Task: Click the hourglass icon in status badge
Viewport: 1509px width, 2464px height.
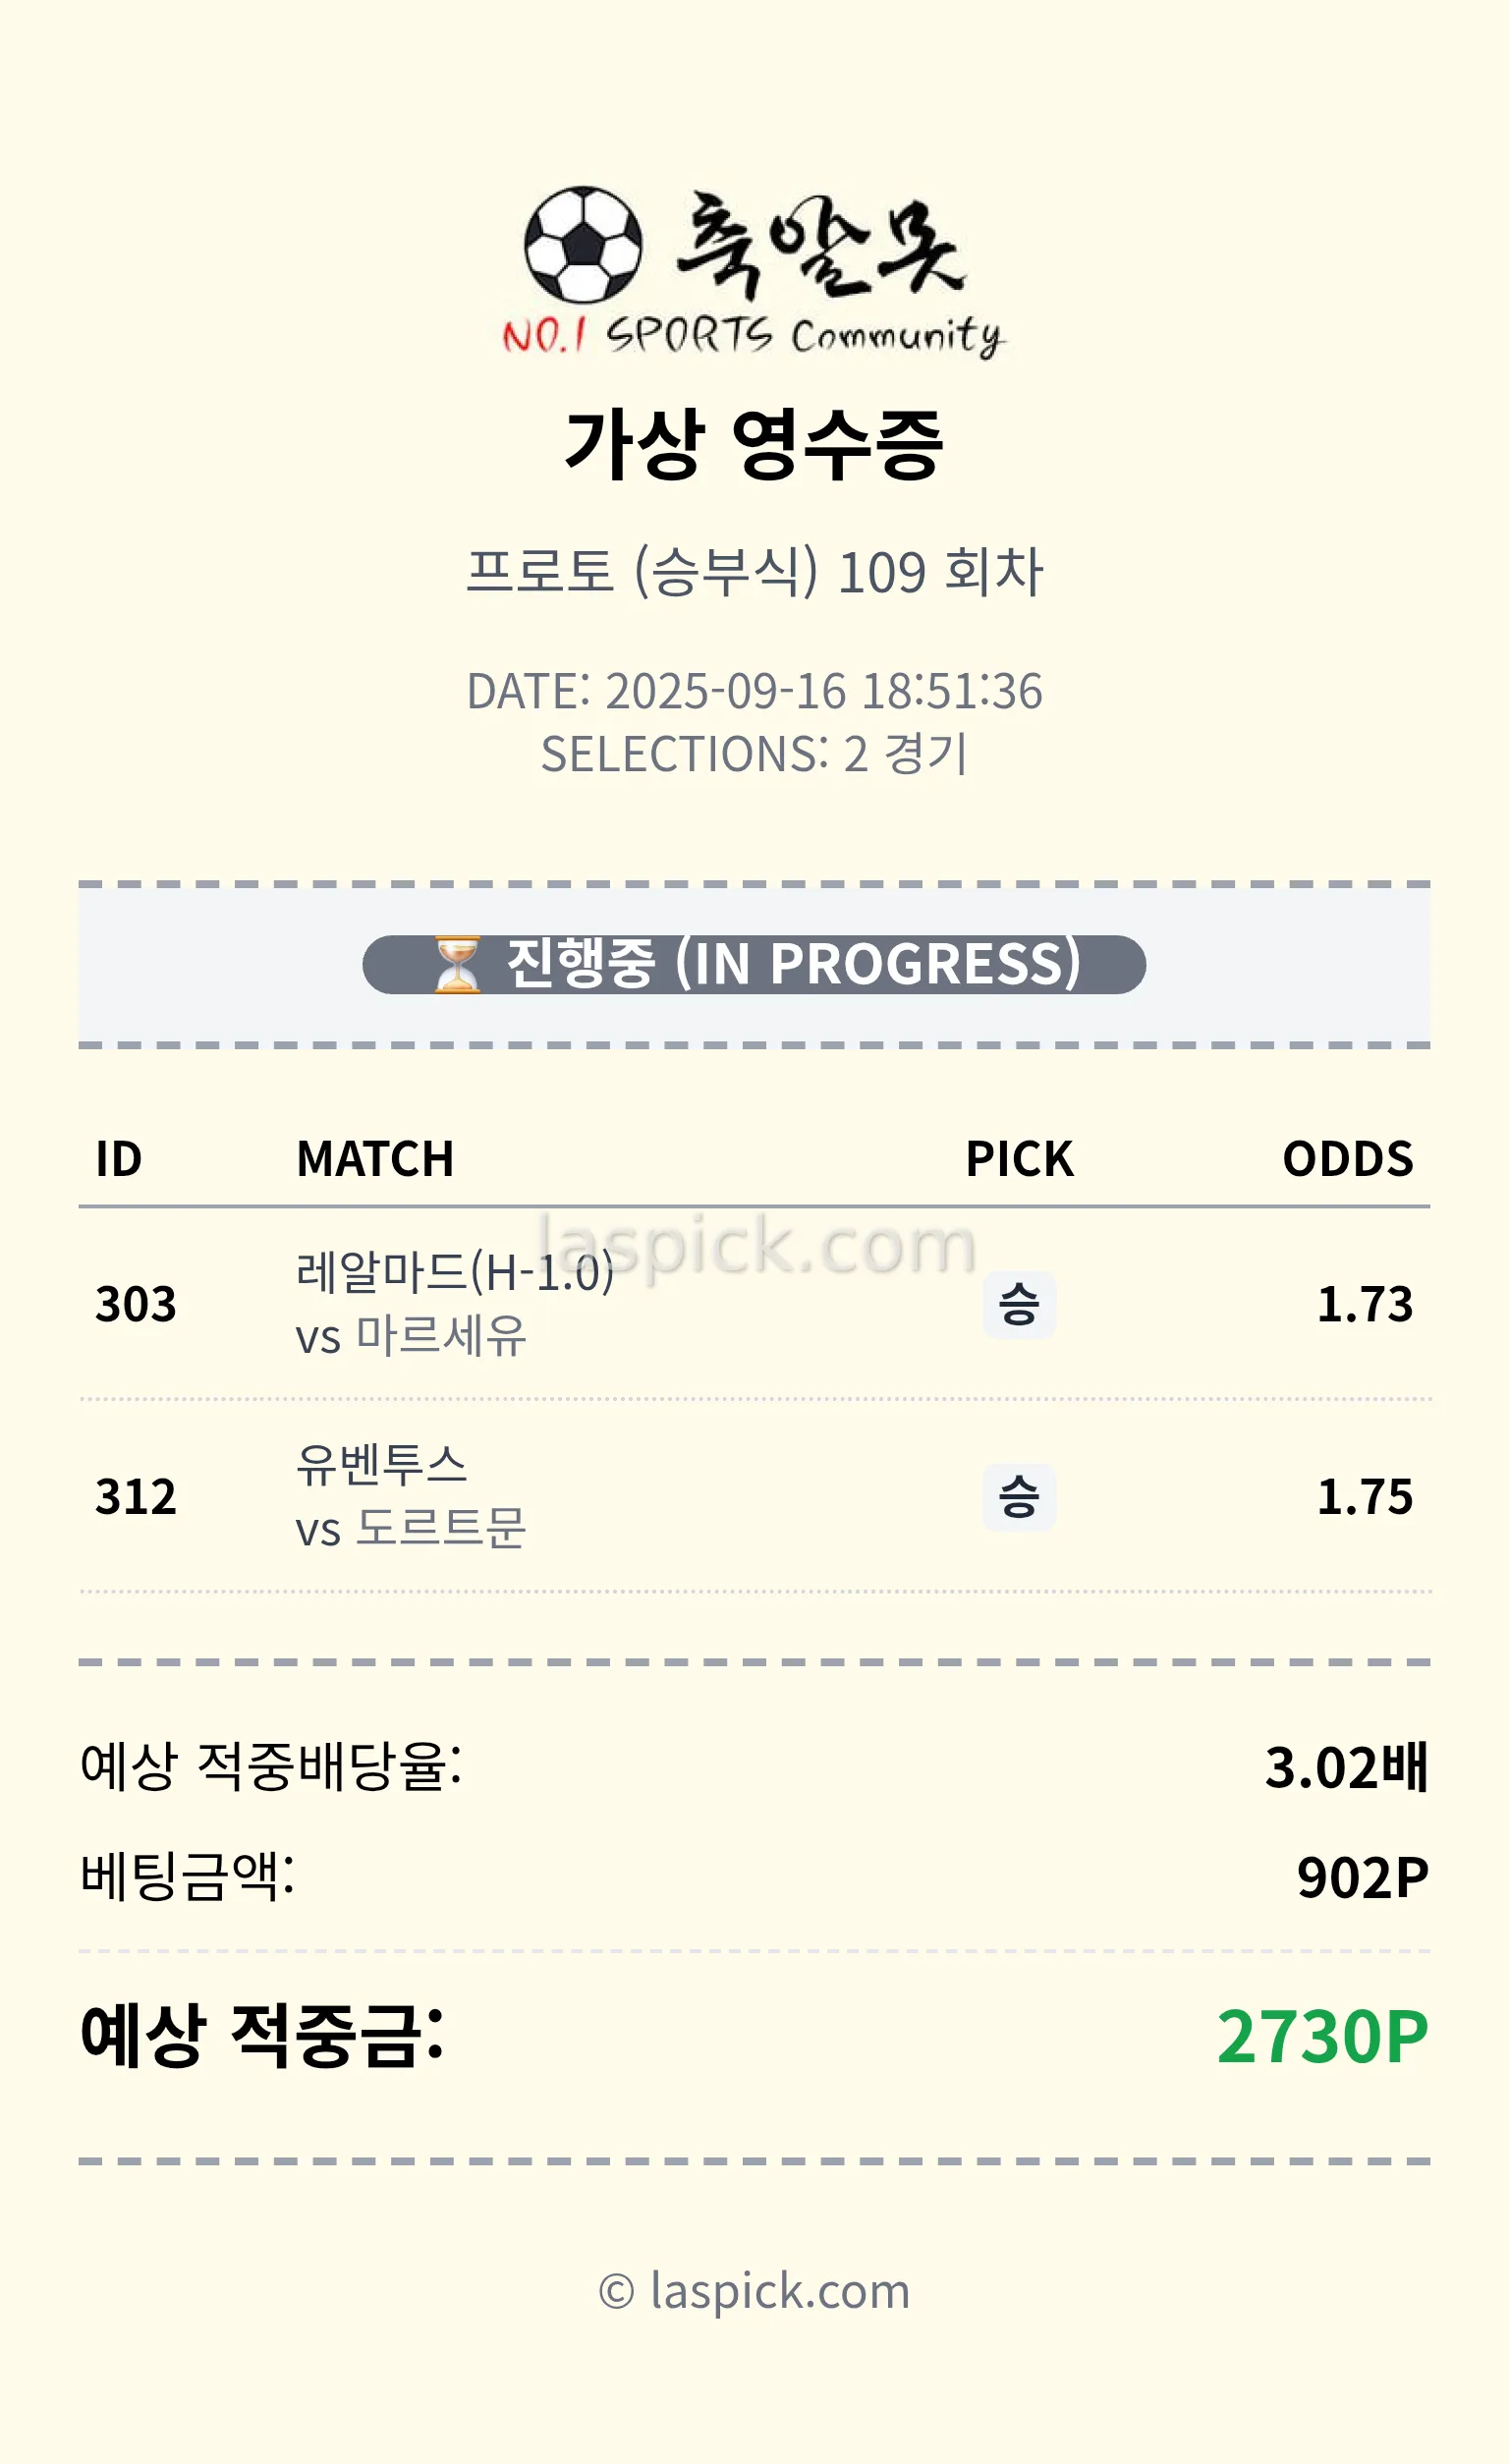Action: 457,964
